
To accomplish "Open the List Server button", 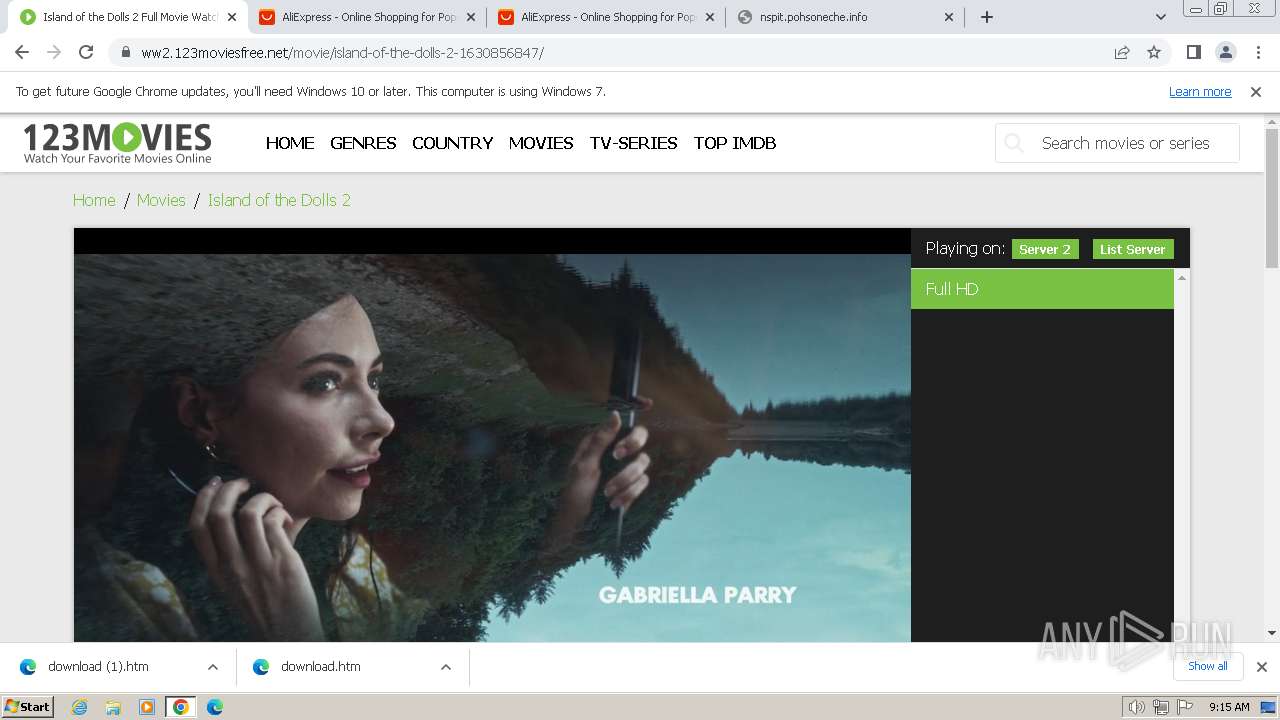I will 1133,249.
